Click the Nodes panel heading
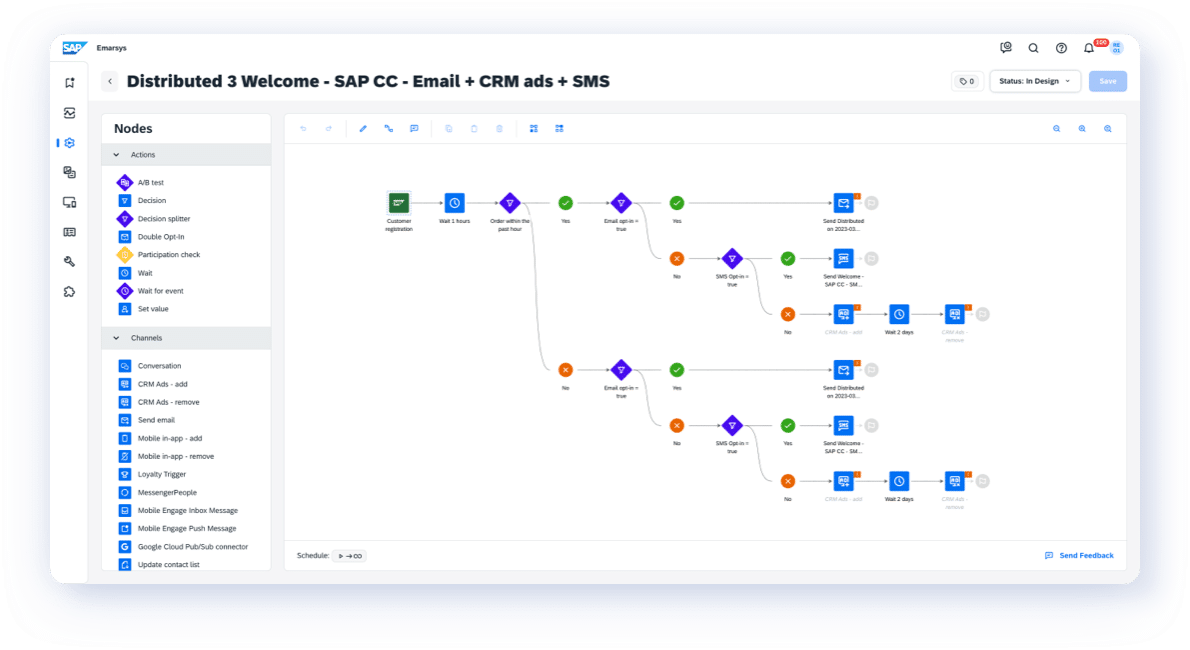1190x650 pixels. click(x=133, y=129)
